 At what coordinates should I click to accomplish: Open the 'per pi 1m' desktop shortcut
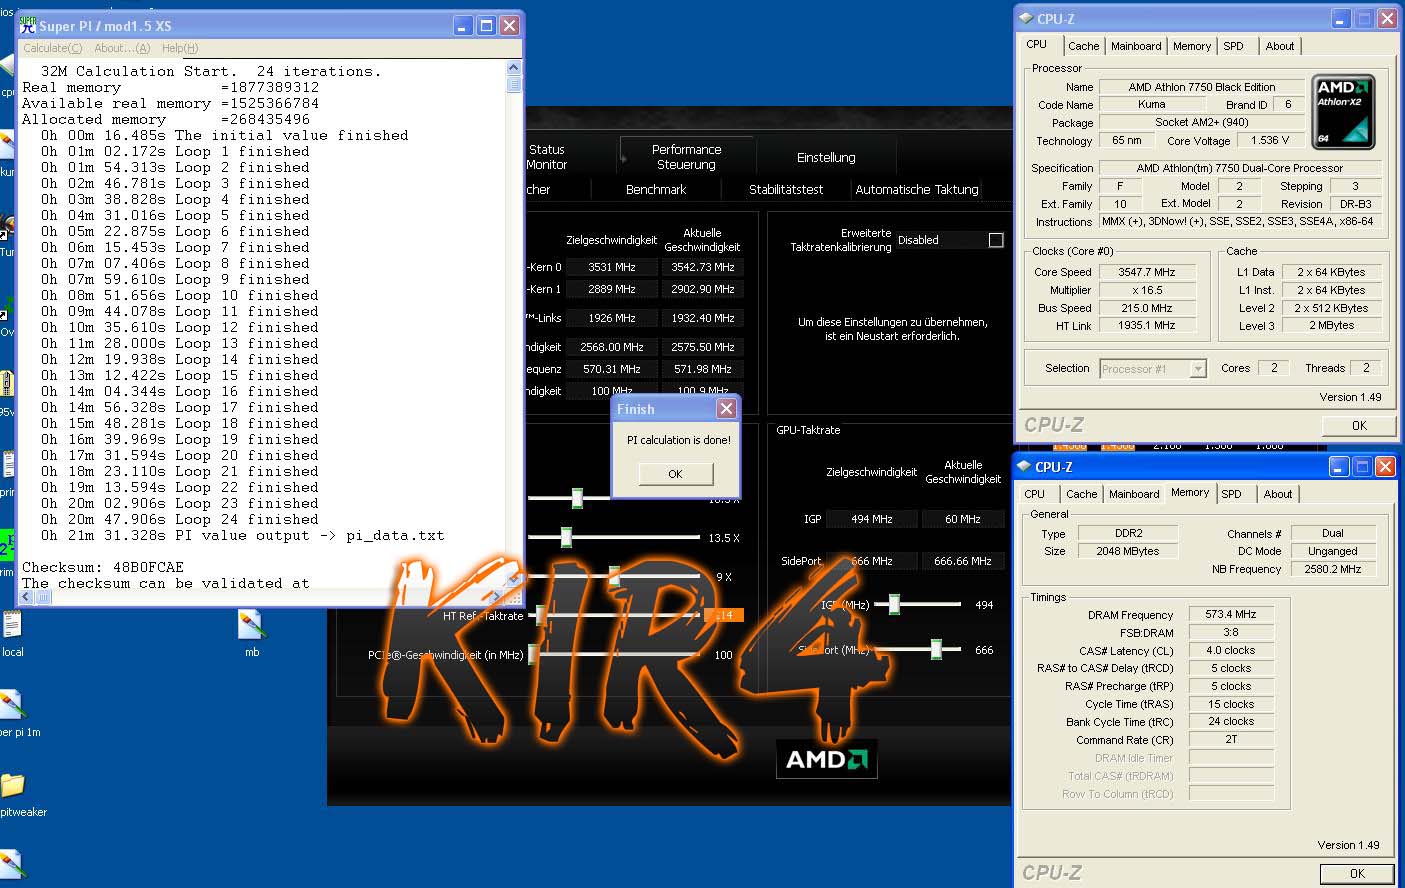12,705
